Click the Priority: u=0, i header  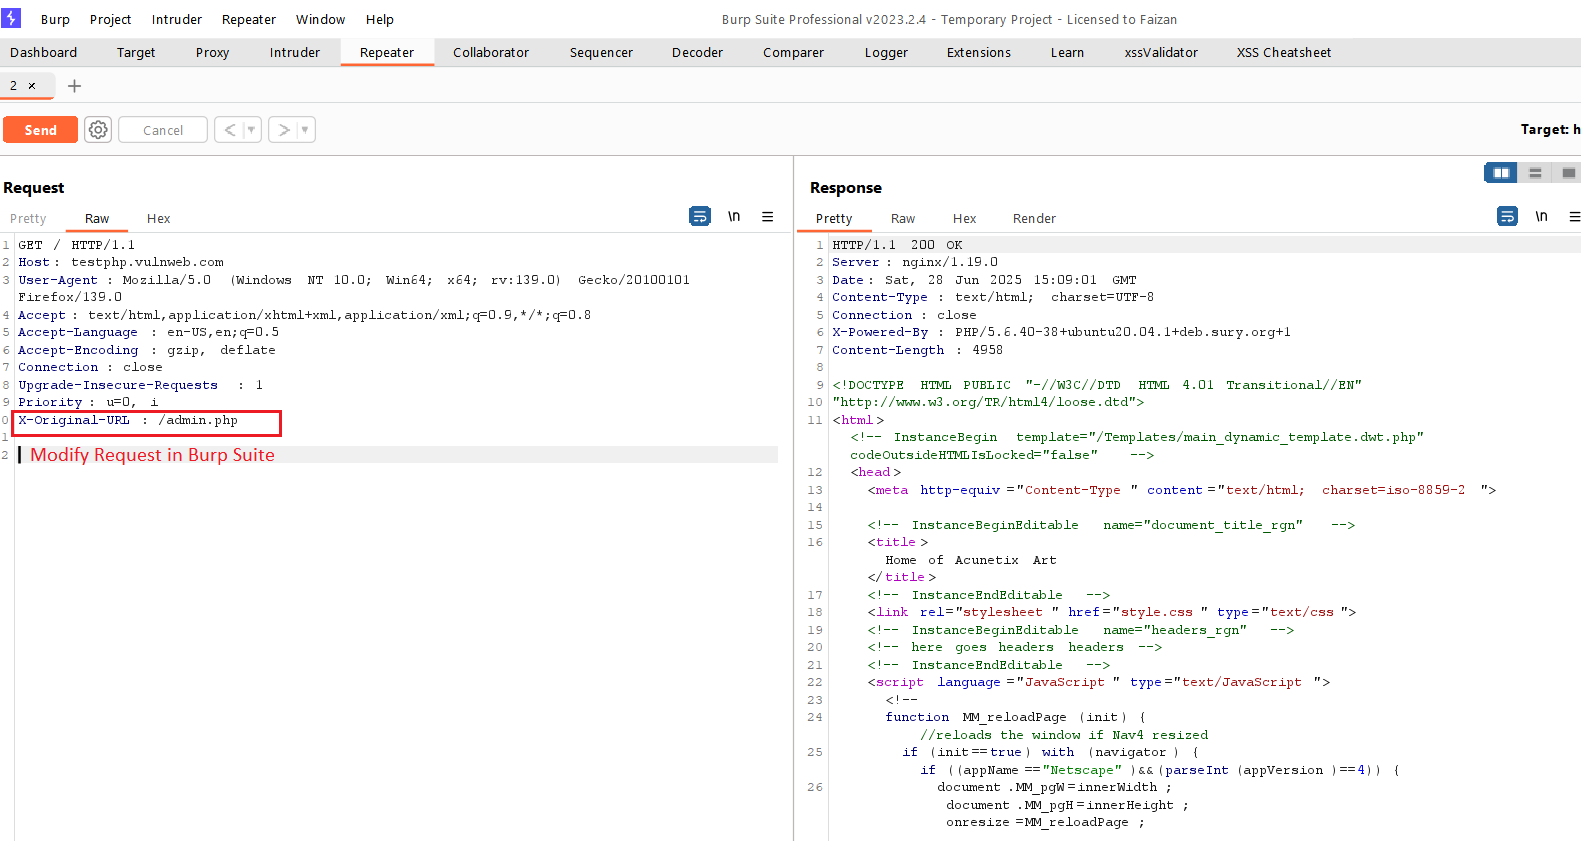pos(88,402)
